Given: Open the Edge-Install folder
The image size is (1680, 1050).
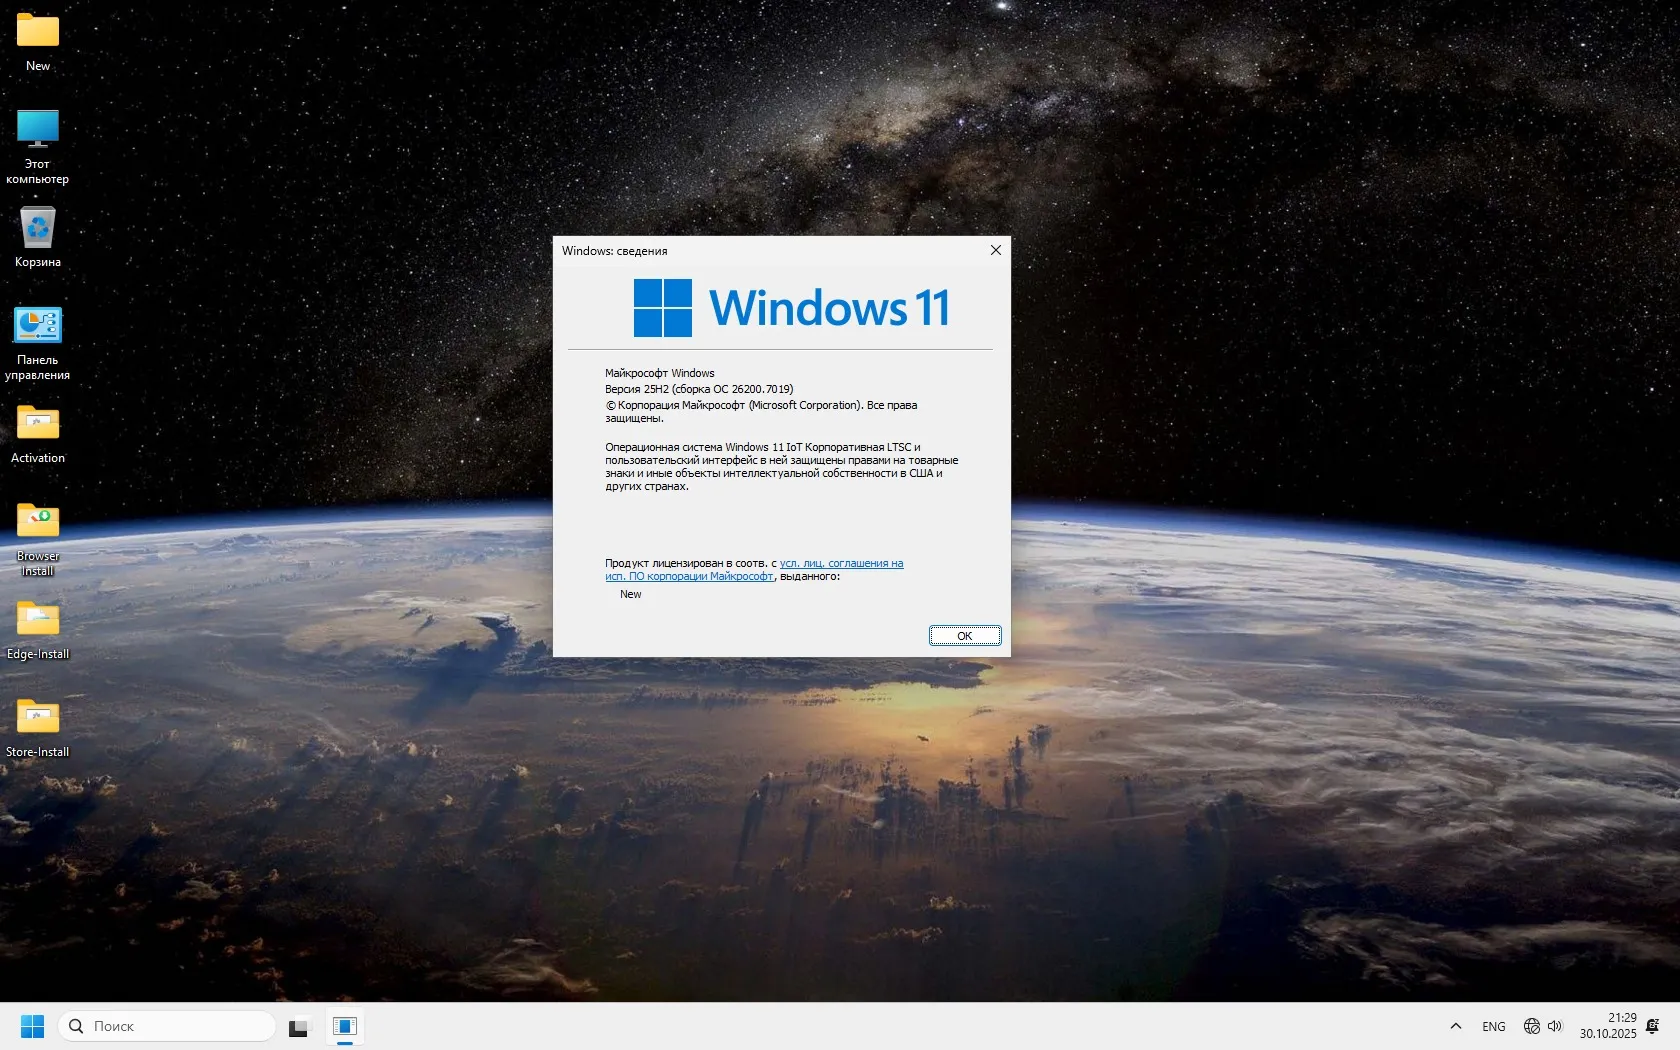Looking at the screenshot, I should click(37, 618).
